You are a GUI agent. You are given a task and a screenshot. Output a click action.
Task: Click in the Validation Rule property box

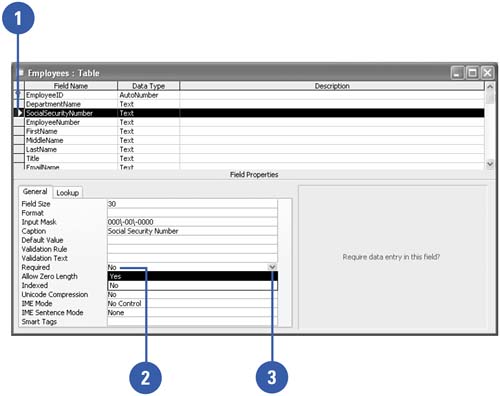click(x=192, y=249)
